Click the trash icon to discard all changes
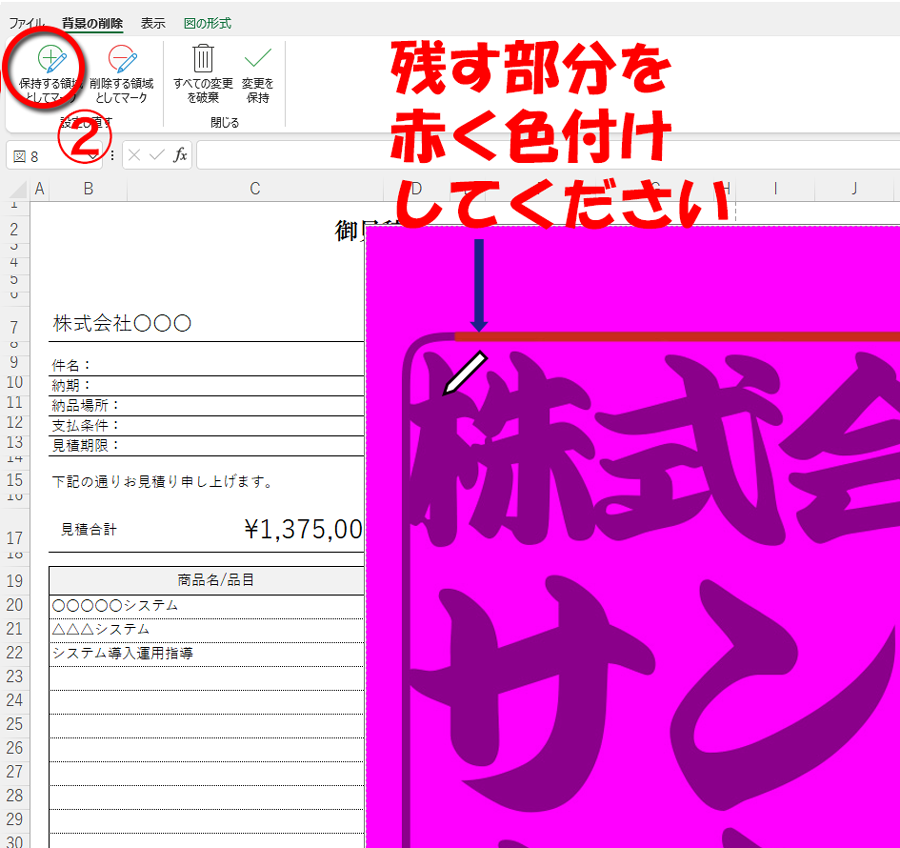This screenshot has width=900, height=848. coord(203,75)
